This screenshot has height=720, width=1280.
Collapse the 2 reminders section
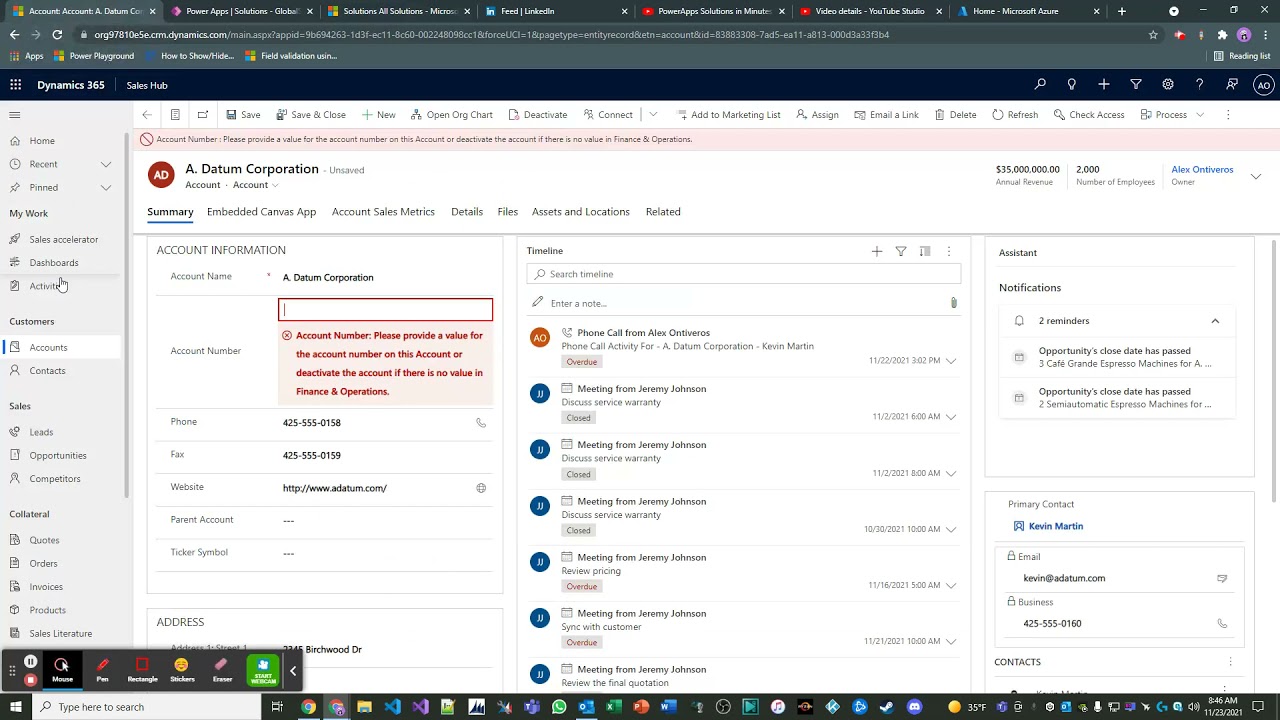1215,321
